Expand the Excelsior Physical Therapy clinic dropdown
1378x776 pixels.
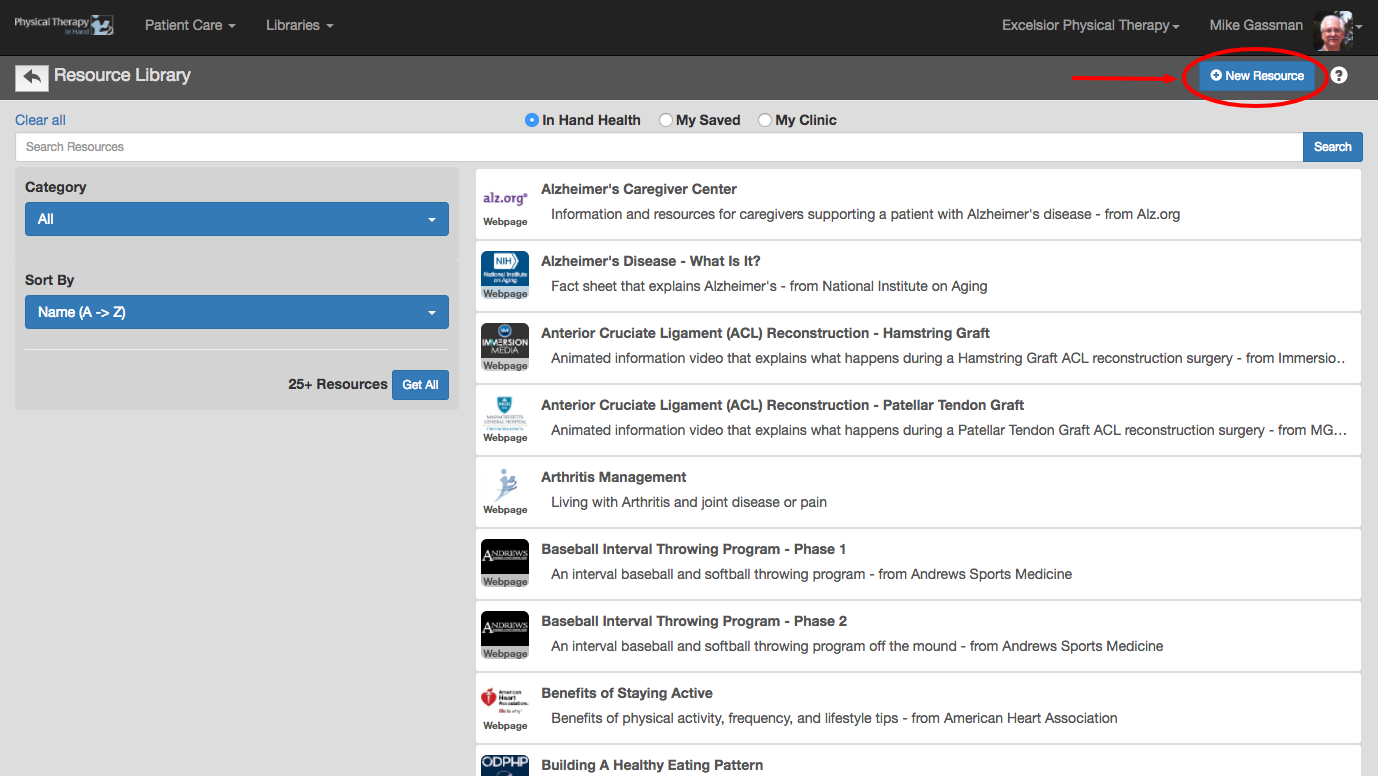point(1091,25)
